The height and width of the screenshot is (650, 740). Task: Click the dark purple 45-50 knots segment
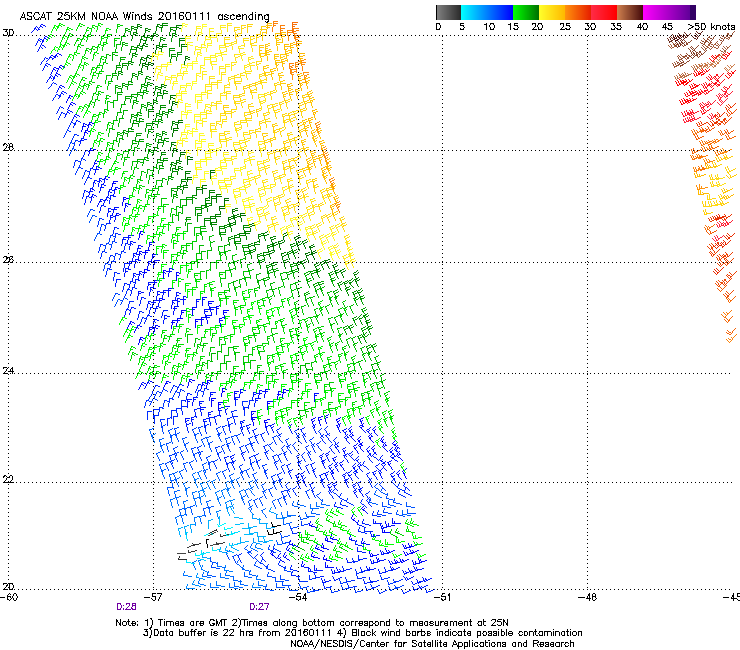682,12
